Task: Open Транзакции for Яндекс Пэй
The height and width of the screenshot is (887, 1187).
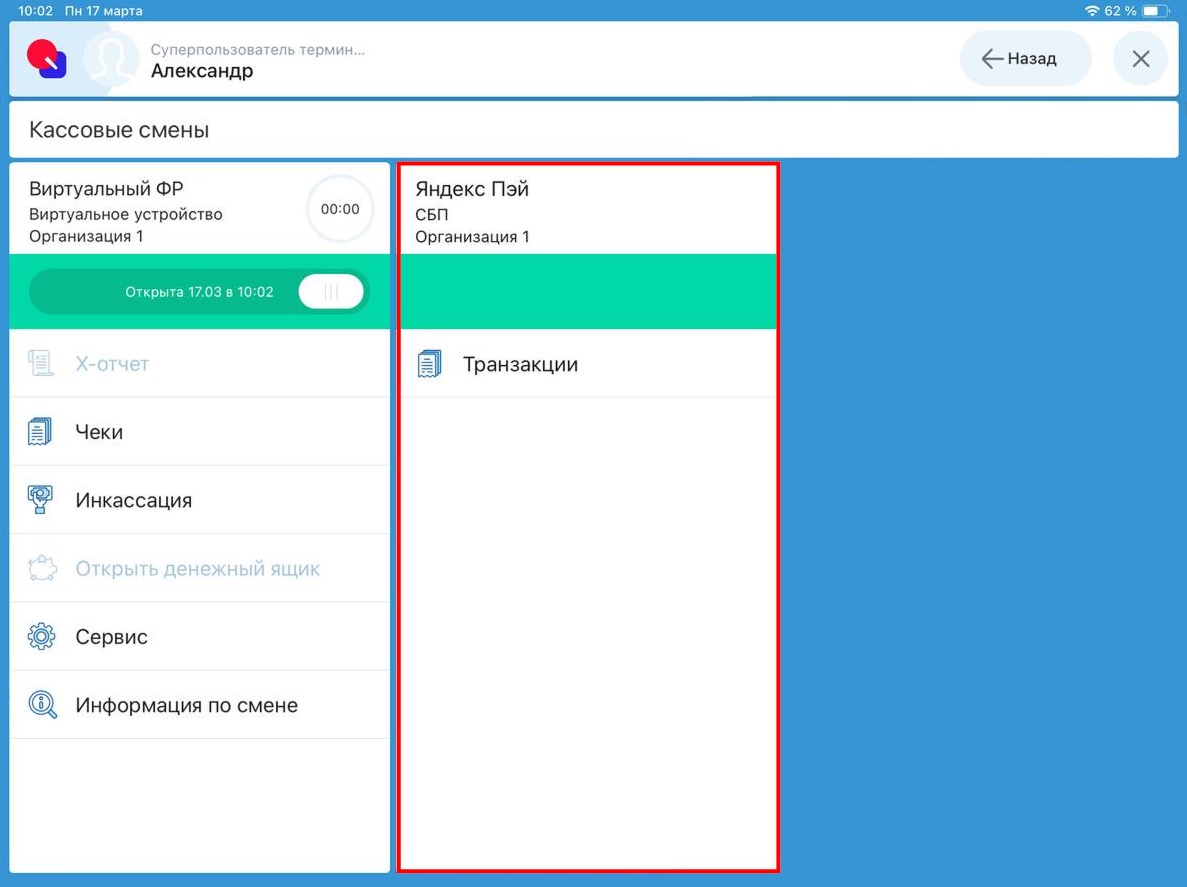Action: (x=588, y=364)
